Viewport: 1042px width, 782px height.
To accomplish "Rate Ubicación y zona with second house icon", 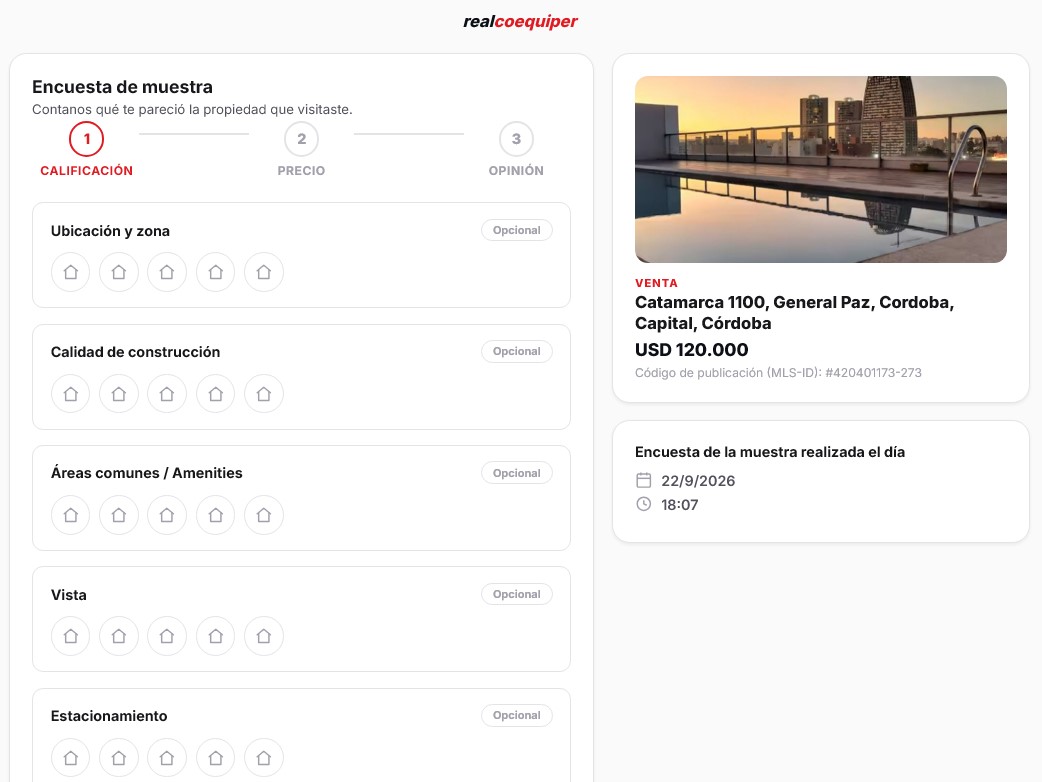I will (119, 272).
